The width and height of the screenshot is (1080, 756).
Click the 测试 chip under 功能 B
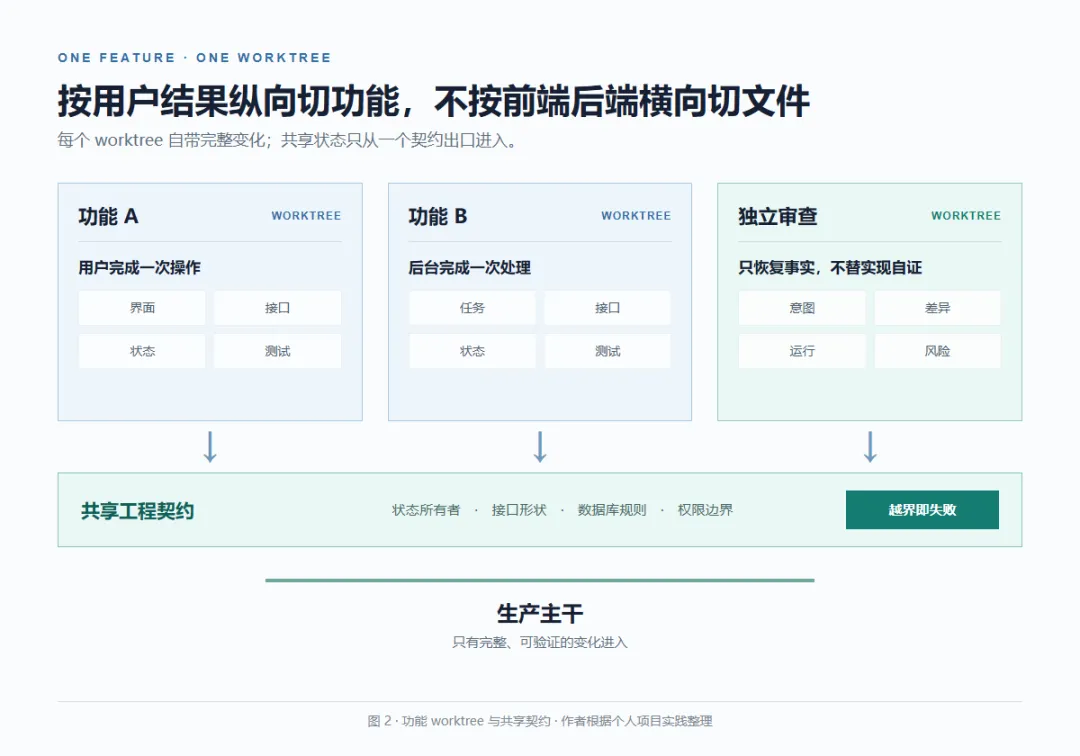coord(608,351)
